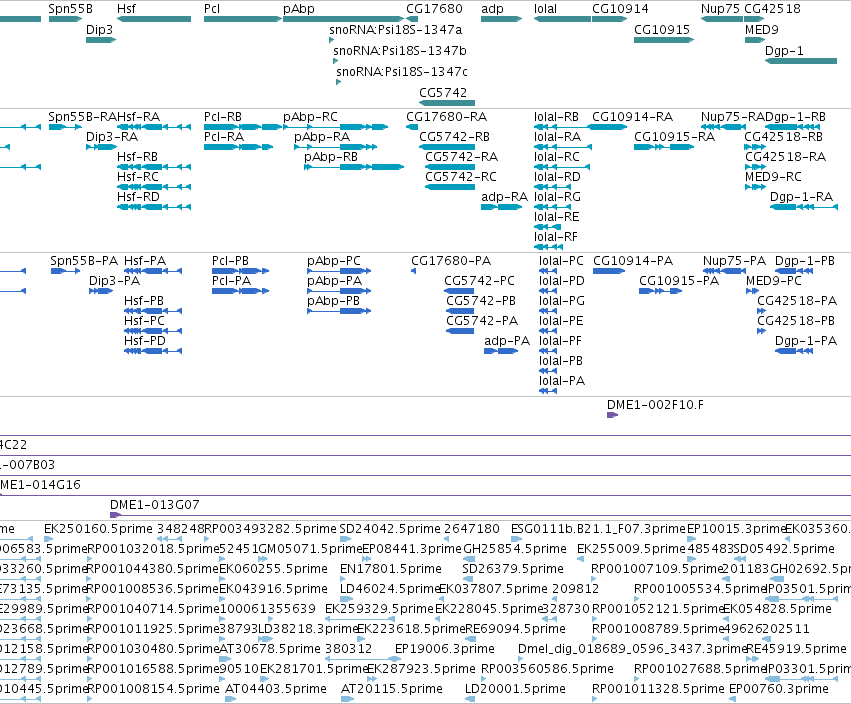Image resolution: width=851 pixels, height=704 pixels.
Task: Click snoRNA:Psi18S-1347c label
Action: pyautogui.click(x=402, y=72)
